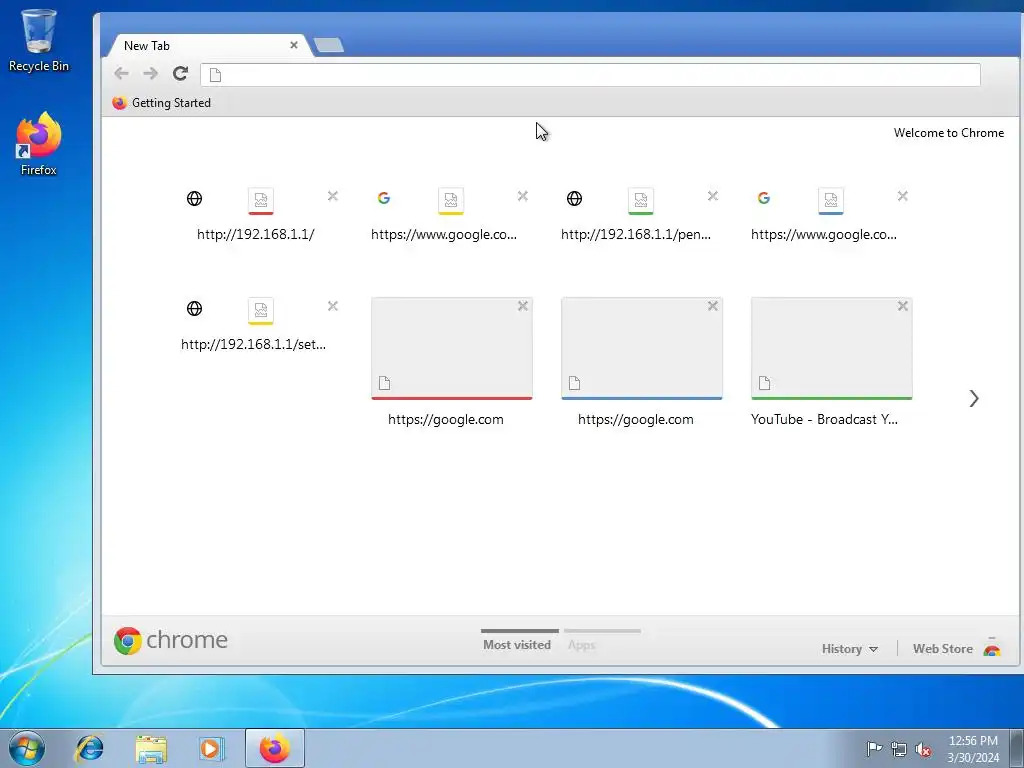
Task: Open the Getting Started bookmark
Action: (x=161, y=103)
